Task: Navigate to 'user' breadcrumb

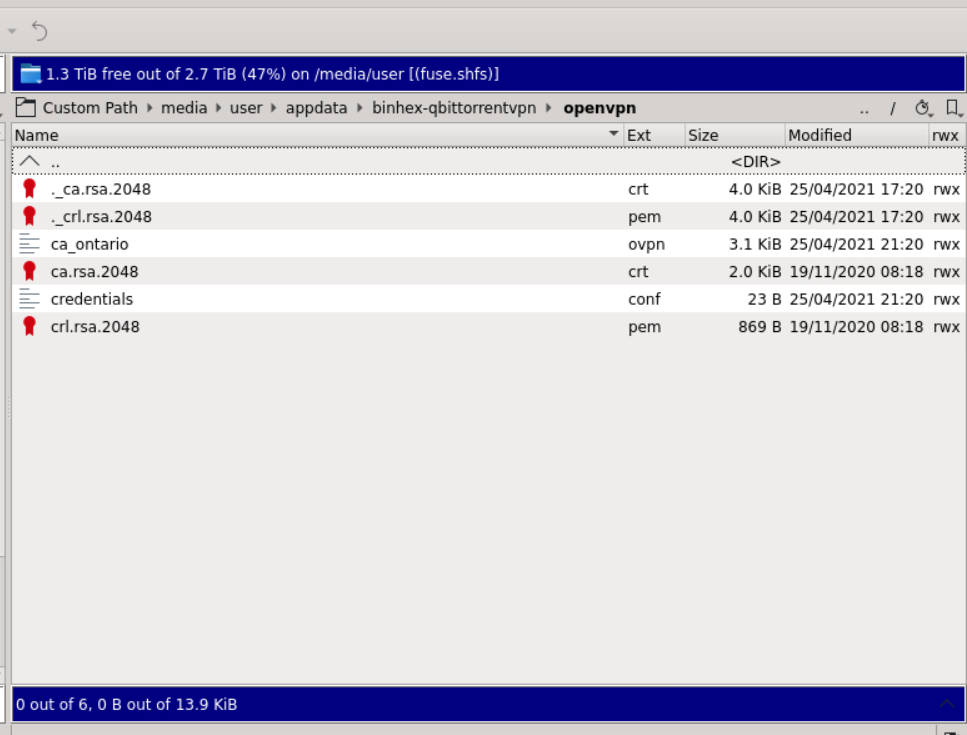Action: [246, 108]
